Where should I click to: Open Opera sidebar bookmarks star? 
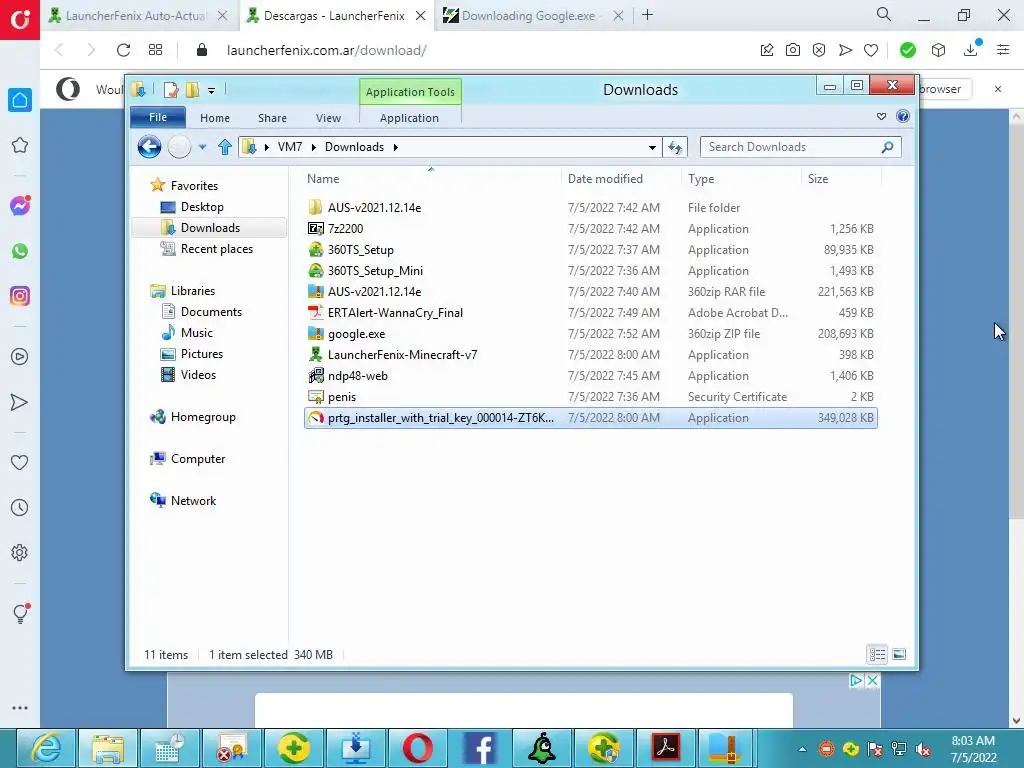point(20,145)
